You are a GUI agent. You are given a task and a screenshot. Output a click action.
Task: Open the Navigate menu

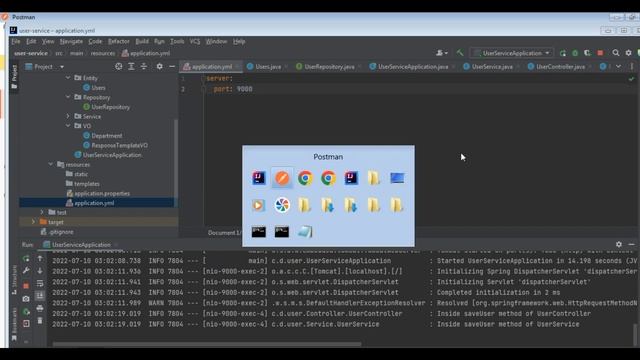(x=71, y=41)
